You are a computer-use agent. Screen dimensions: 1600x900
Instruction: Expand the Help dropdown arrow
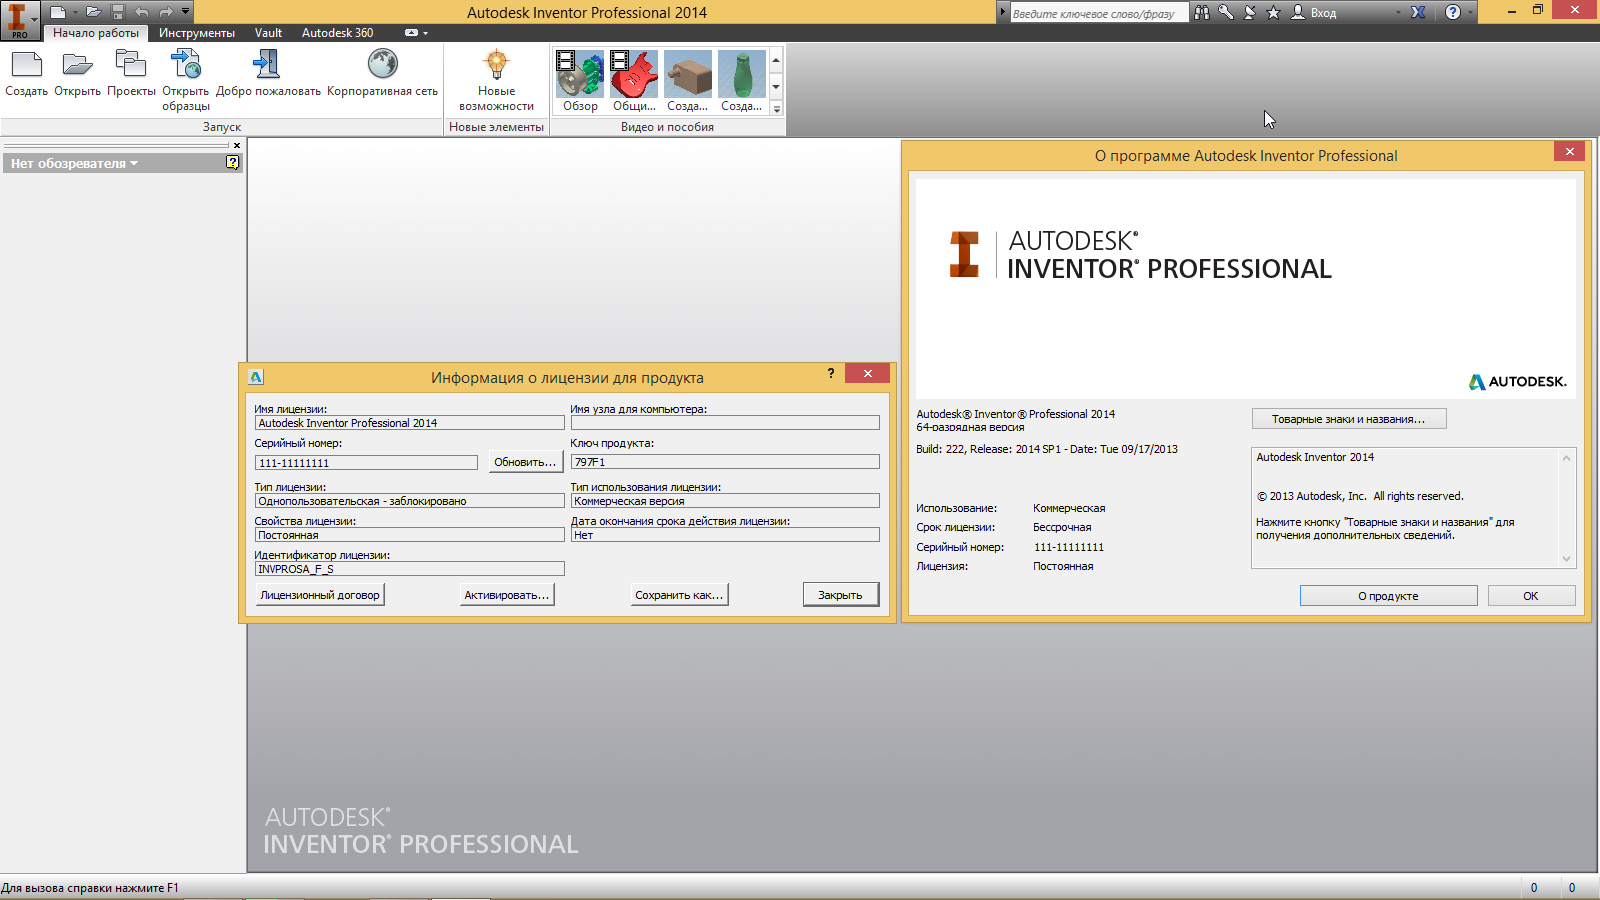[1470, 13]
